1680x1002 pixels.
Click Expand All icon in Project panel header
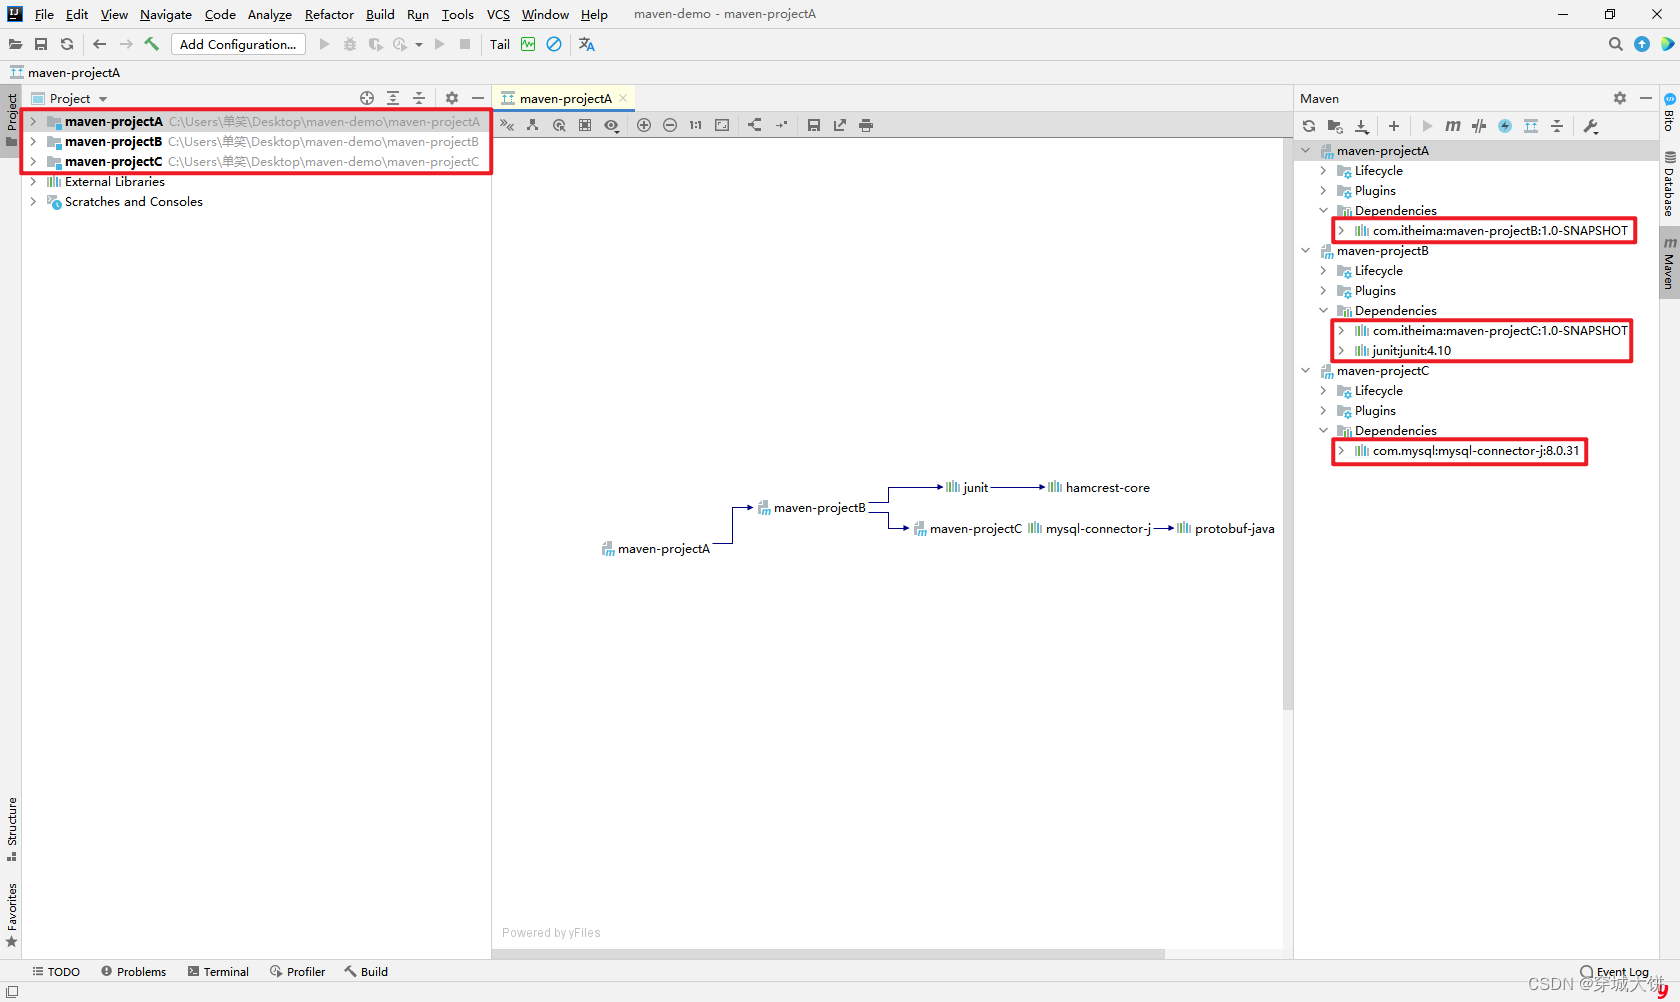[x=393, y=98]
